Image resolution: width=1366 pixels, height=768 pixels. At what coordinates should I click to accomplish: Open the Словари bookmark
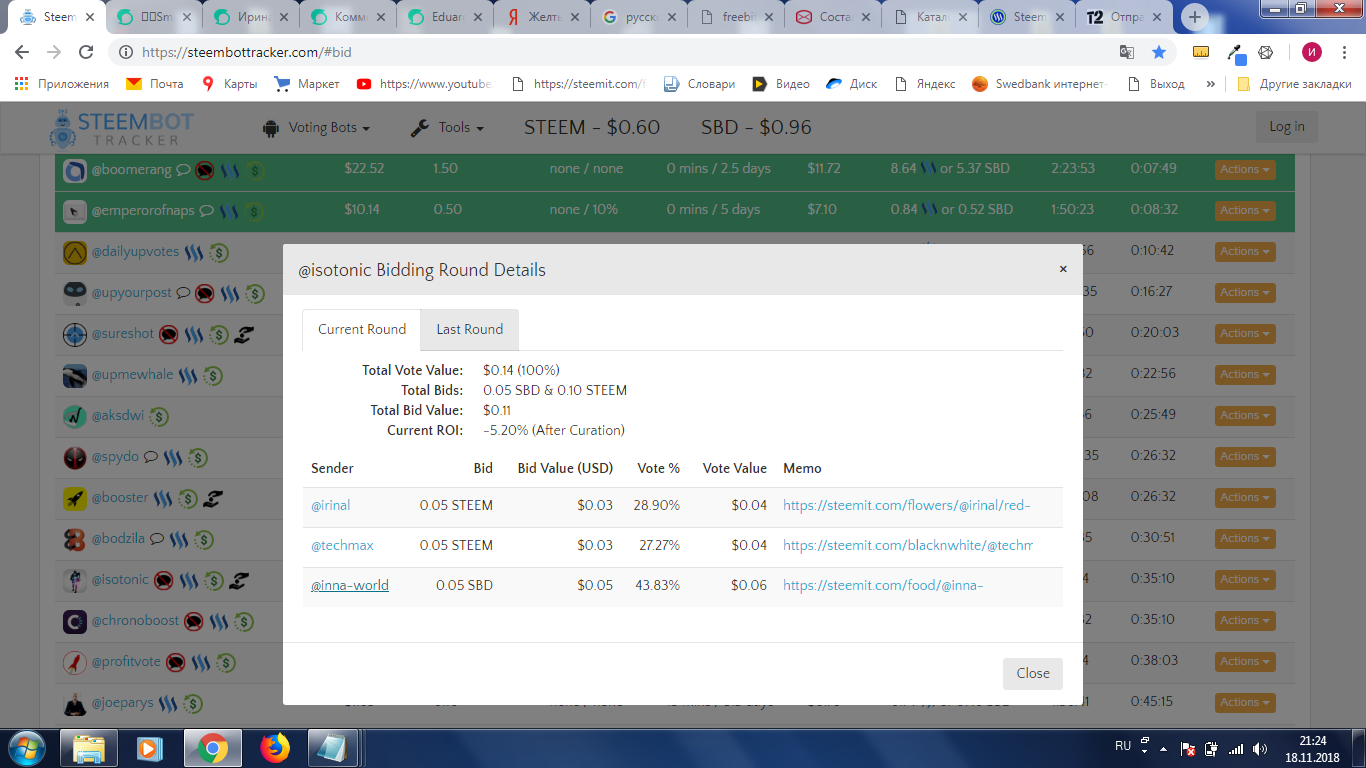pos(699,84)
